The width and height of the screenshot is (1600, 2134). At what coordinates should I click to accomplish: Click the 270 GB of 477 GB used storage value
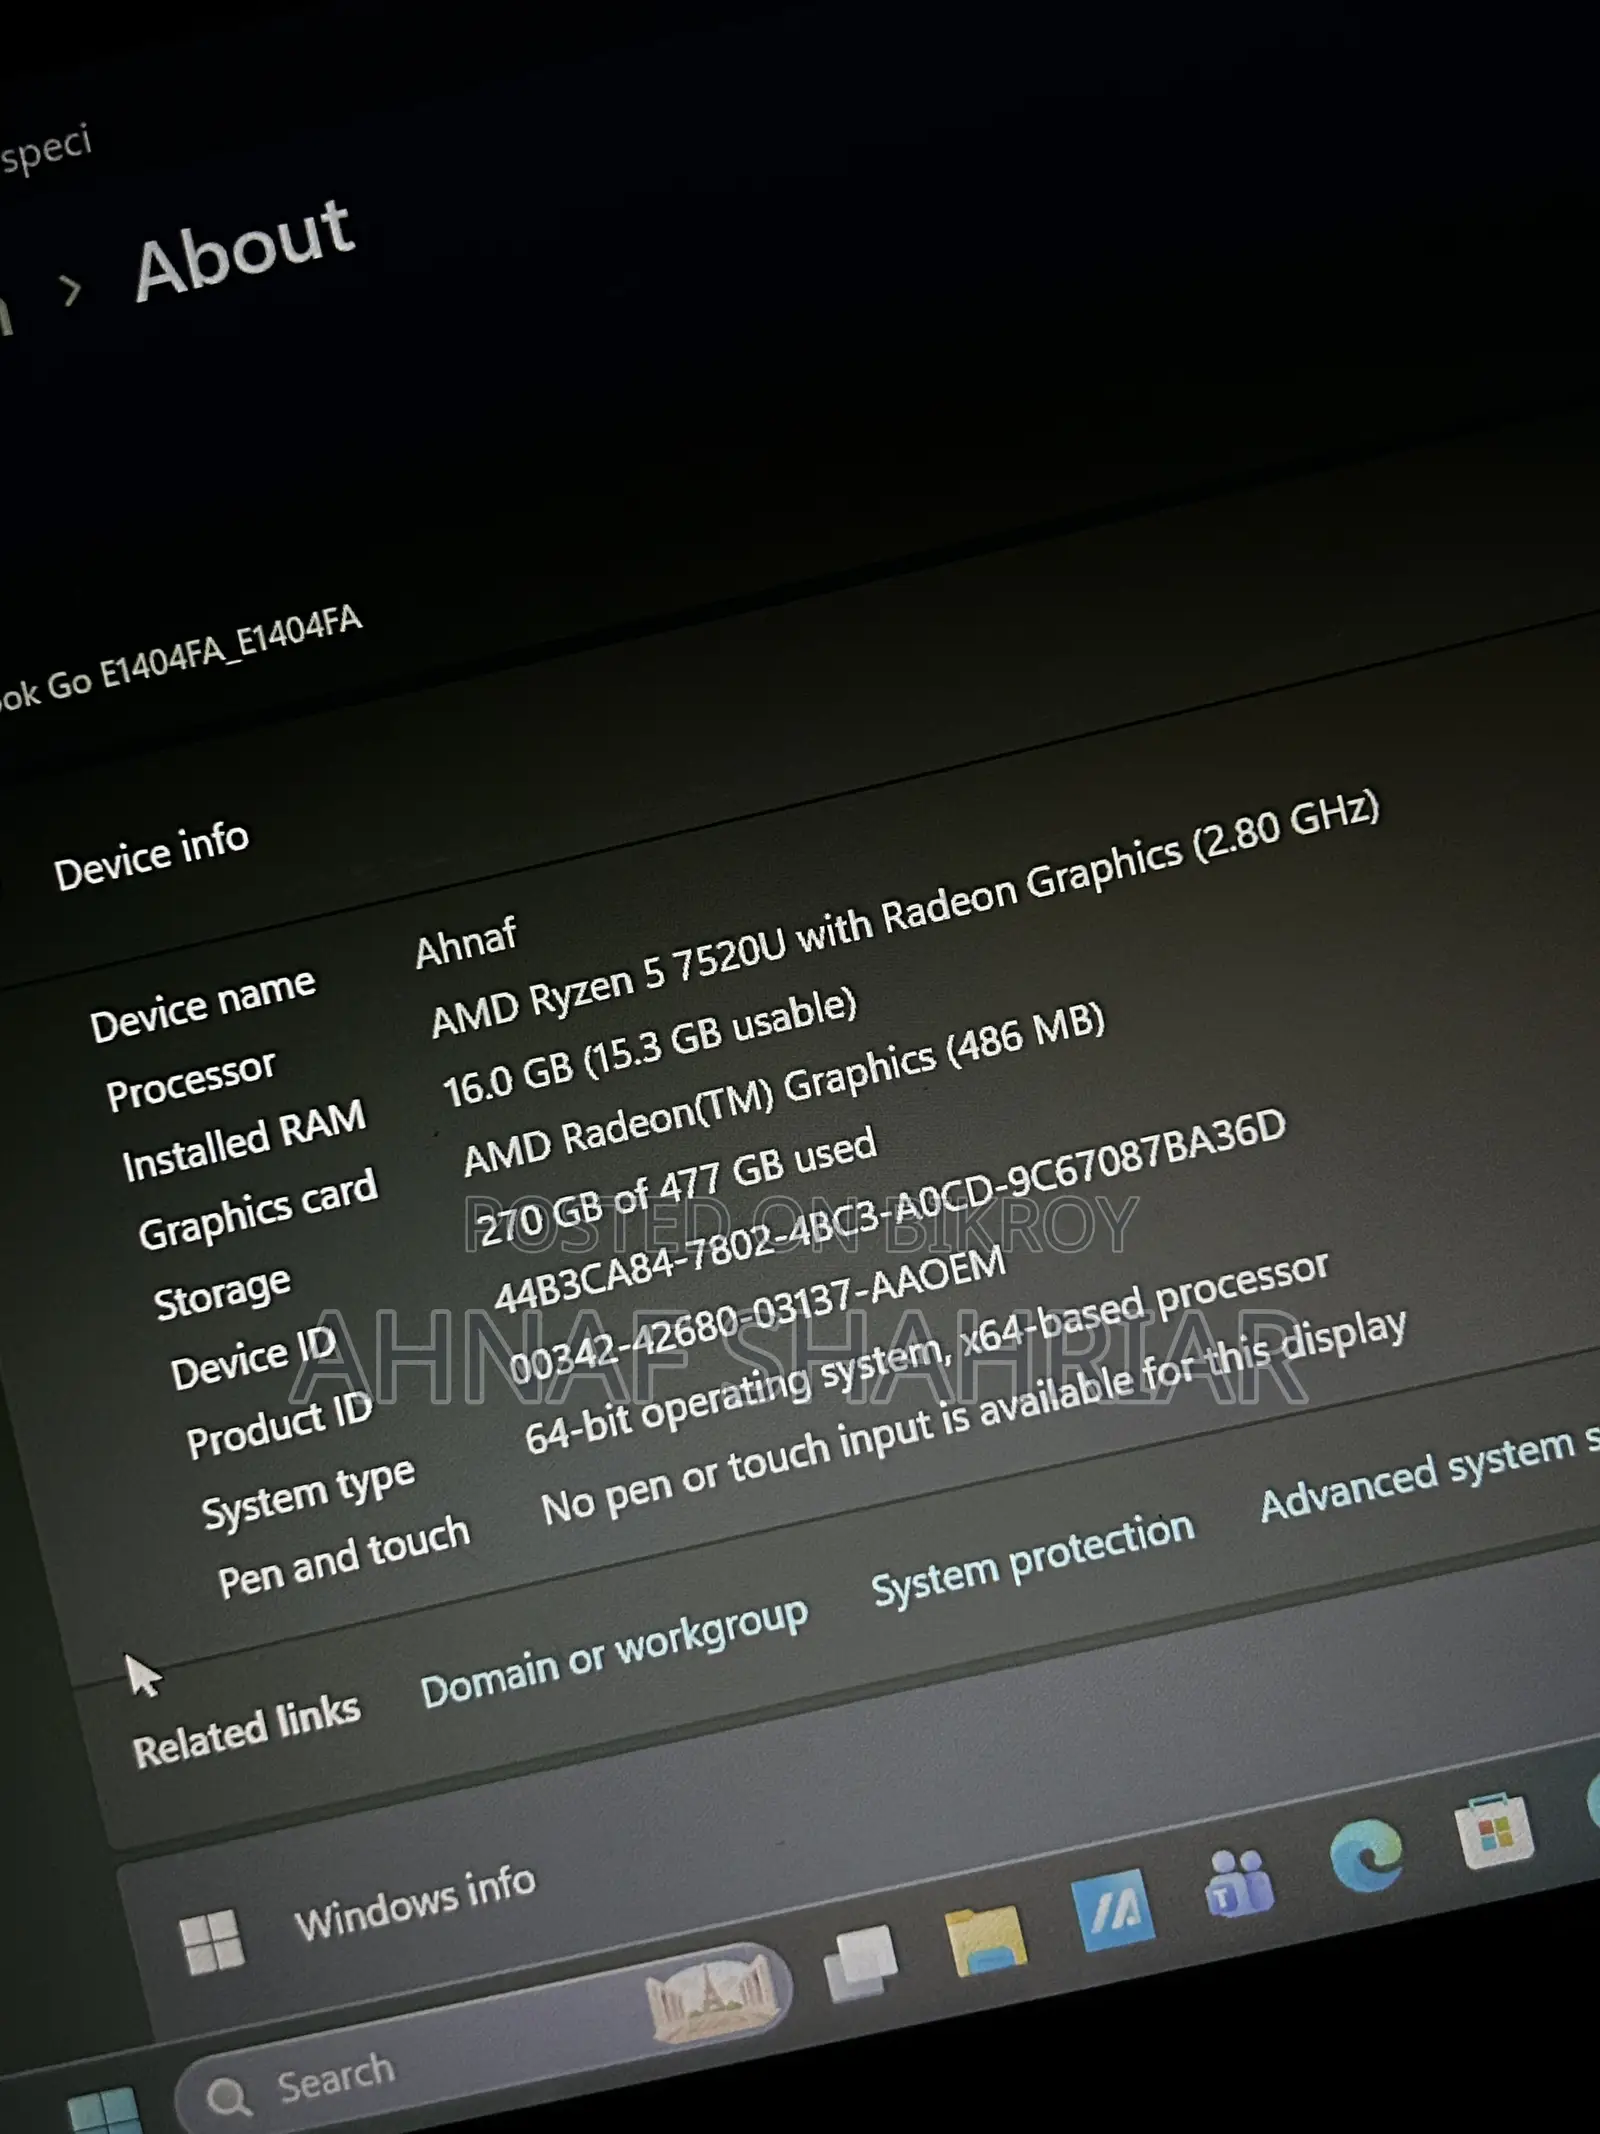[677, 1187]
